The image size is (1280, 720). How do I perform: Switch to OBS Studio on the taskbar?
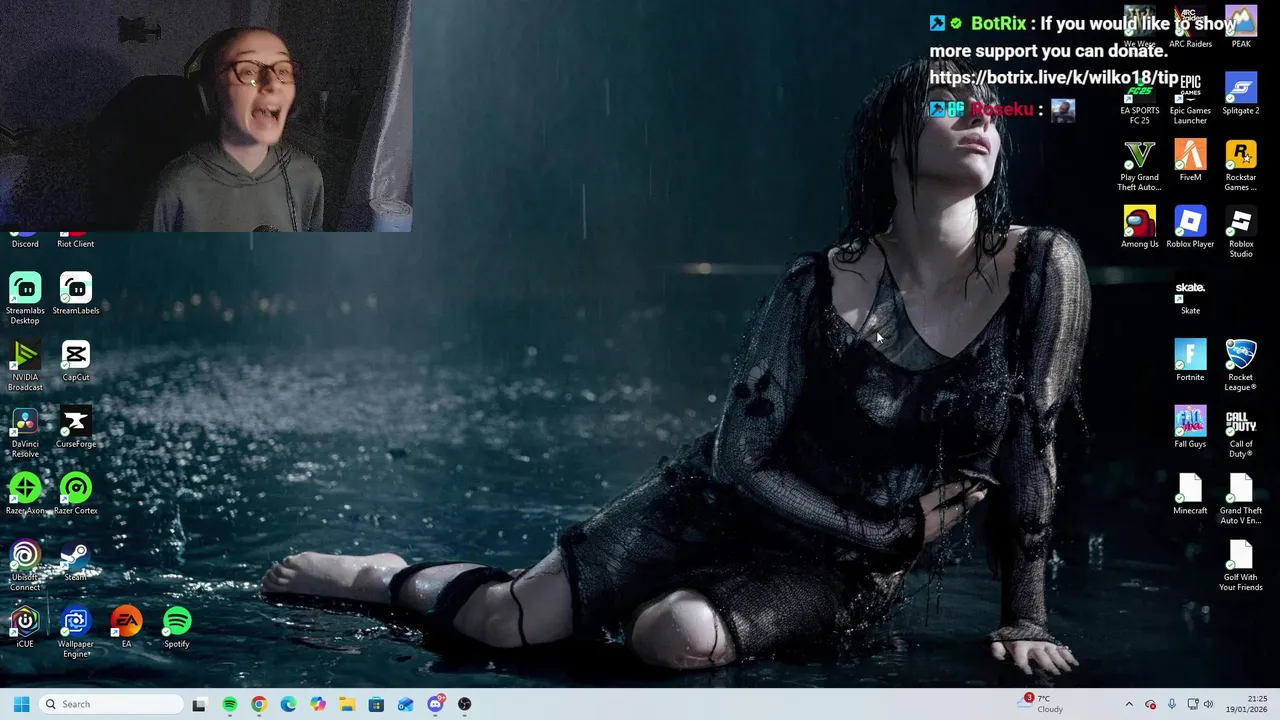tap(465, 704)
